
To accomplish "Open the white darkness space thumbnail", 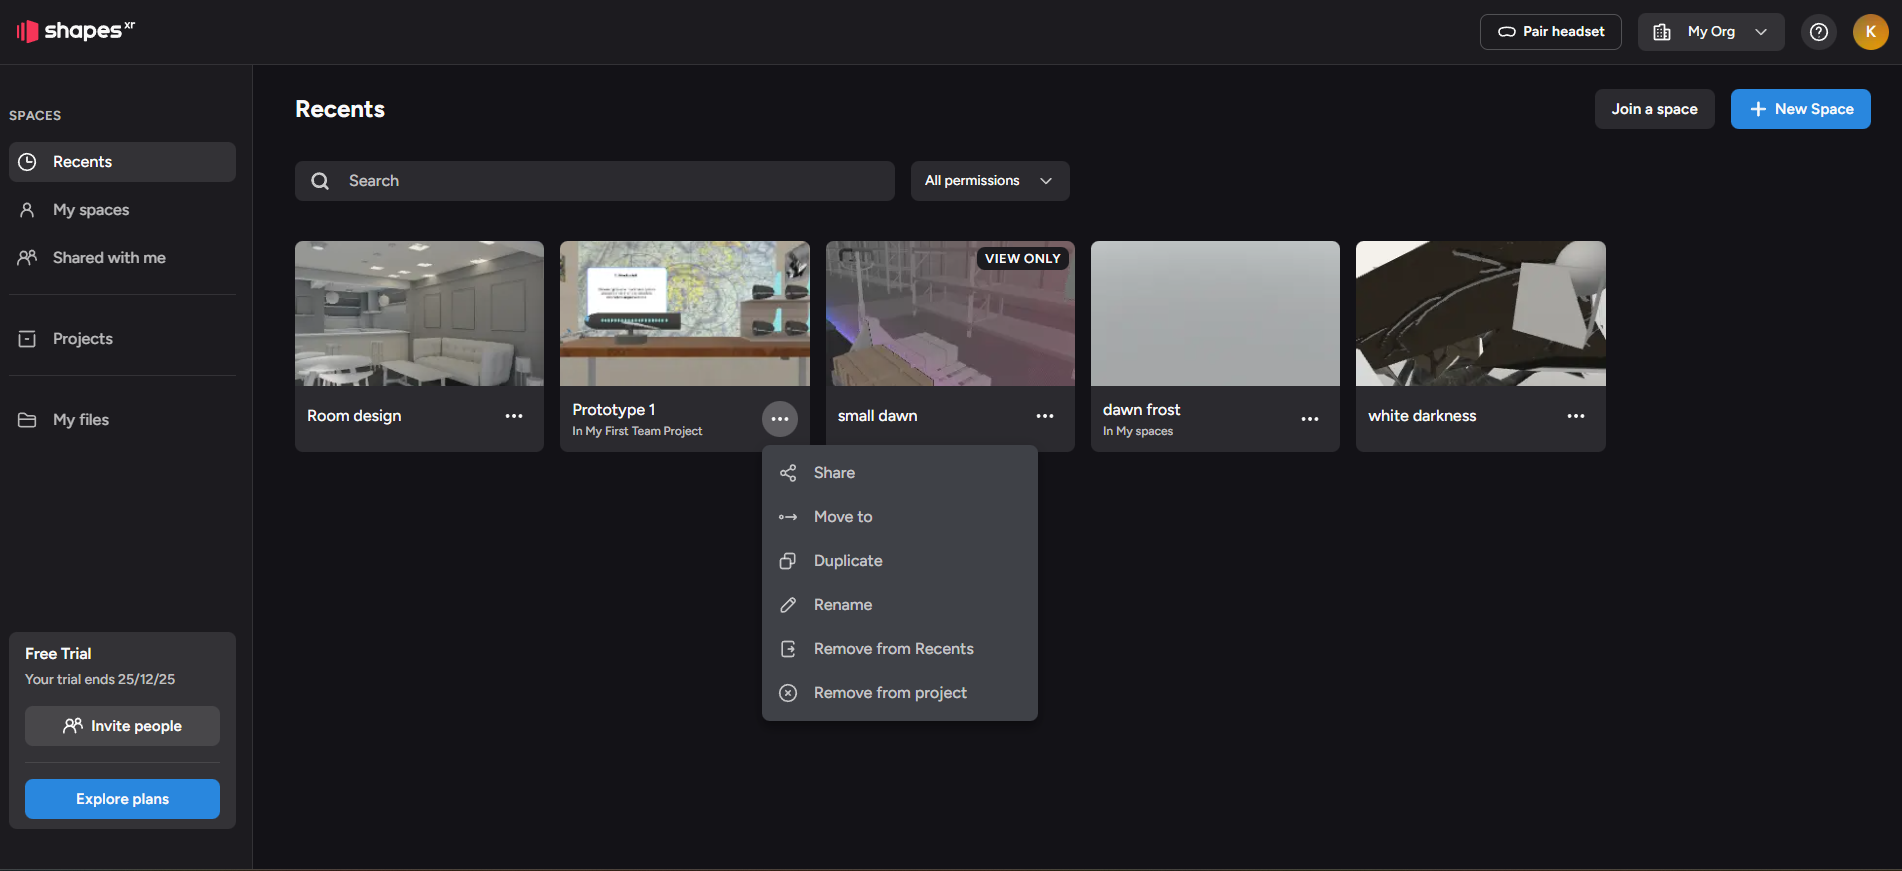I will coord(1480,314).
